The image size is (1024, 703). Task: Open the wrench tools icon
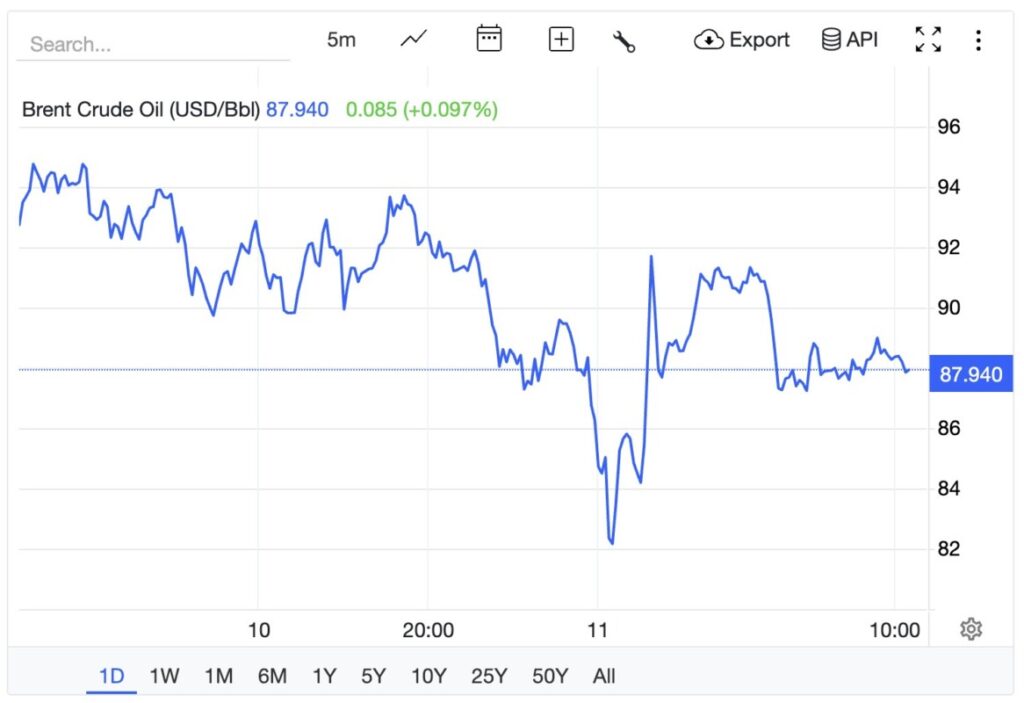(x=625, y=41)
